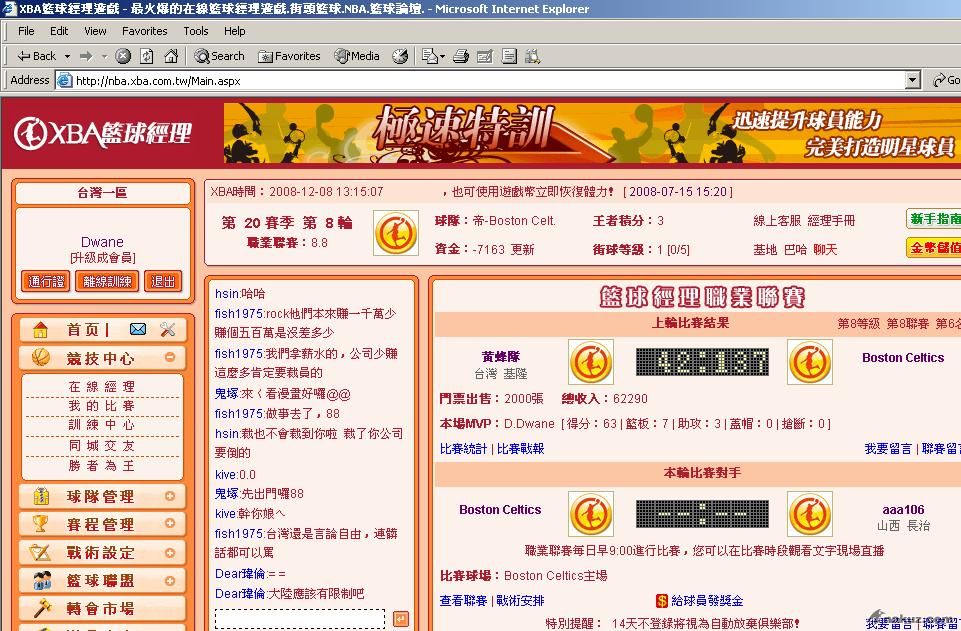Open 在線經理 in sidebar
Image resolution: width=961 pixels, height=631 pixels.
click(x=102, y=387)
